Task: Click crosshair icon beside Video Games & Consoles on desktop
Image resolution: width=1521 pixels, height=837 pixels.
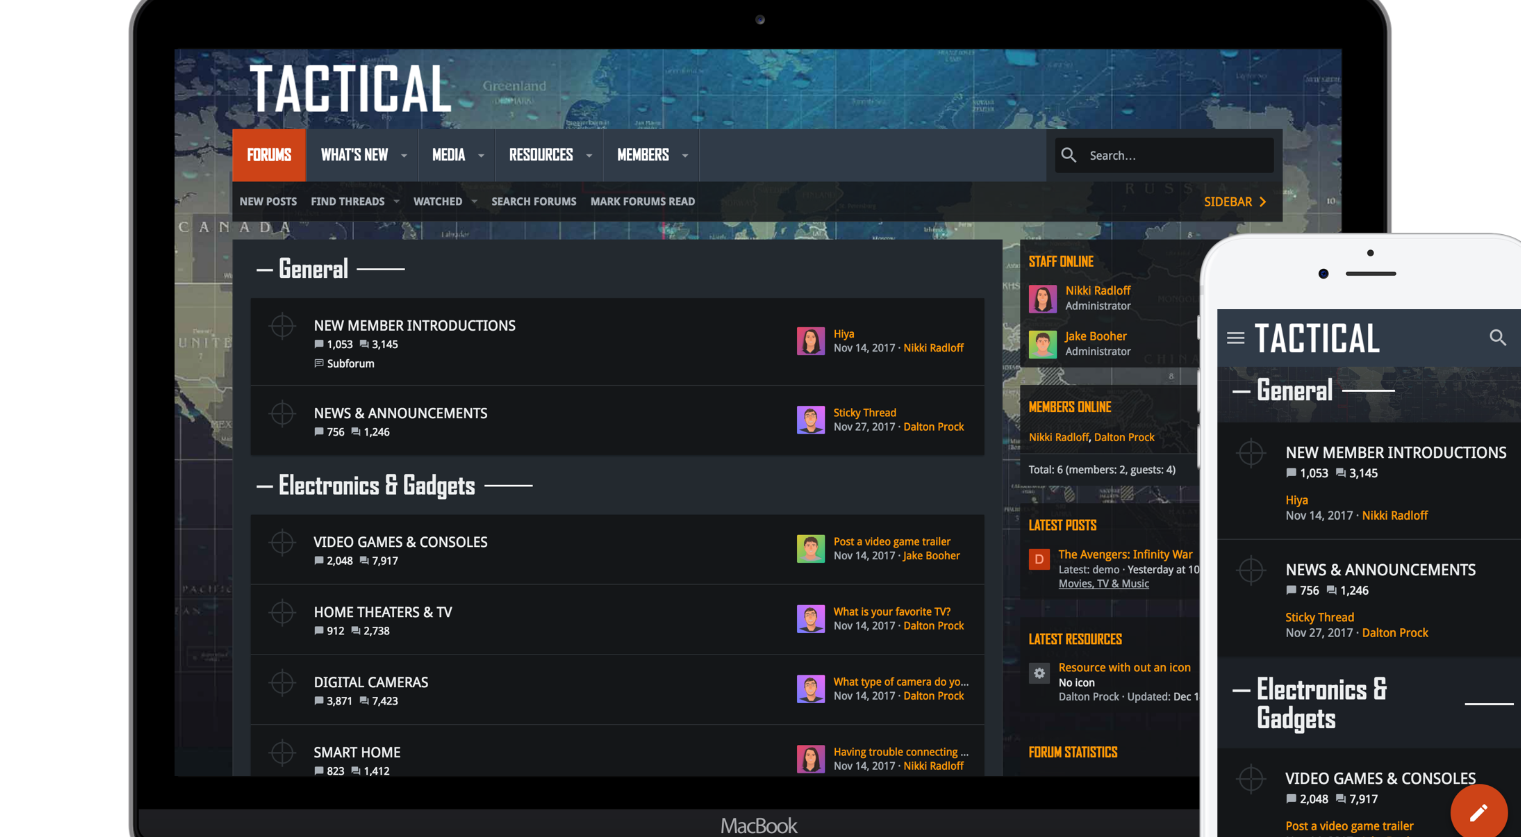Action: [282, 542]
